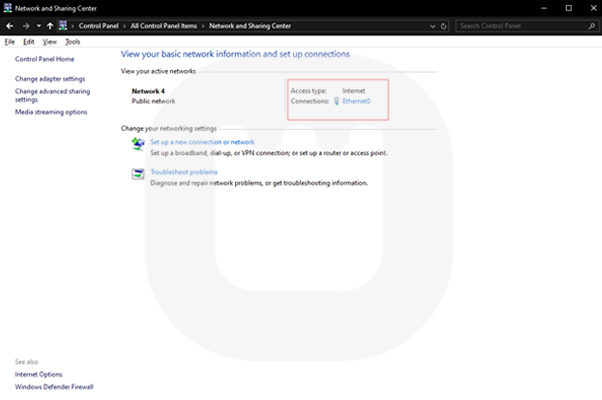Open the Tools menu
602x400 pixels.
point(73,42)
